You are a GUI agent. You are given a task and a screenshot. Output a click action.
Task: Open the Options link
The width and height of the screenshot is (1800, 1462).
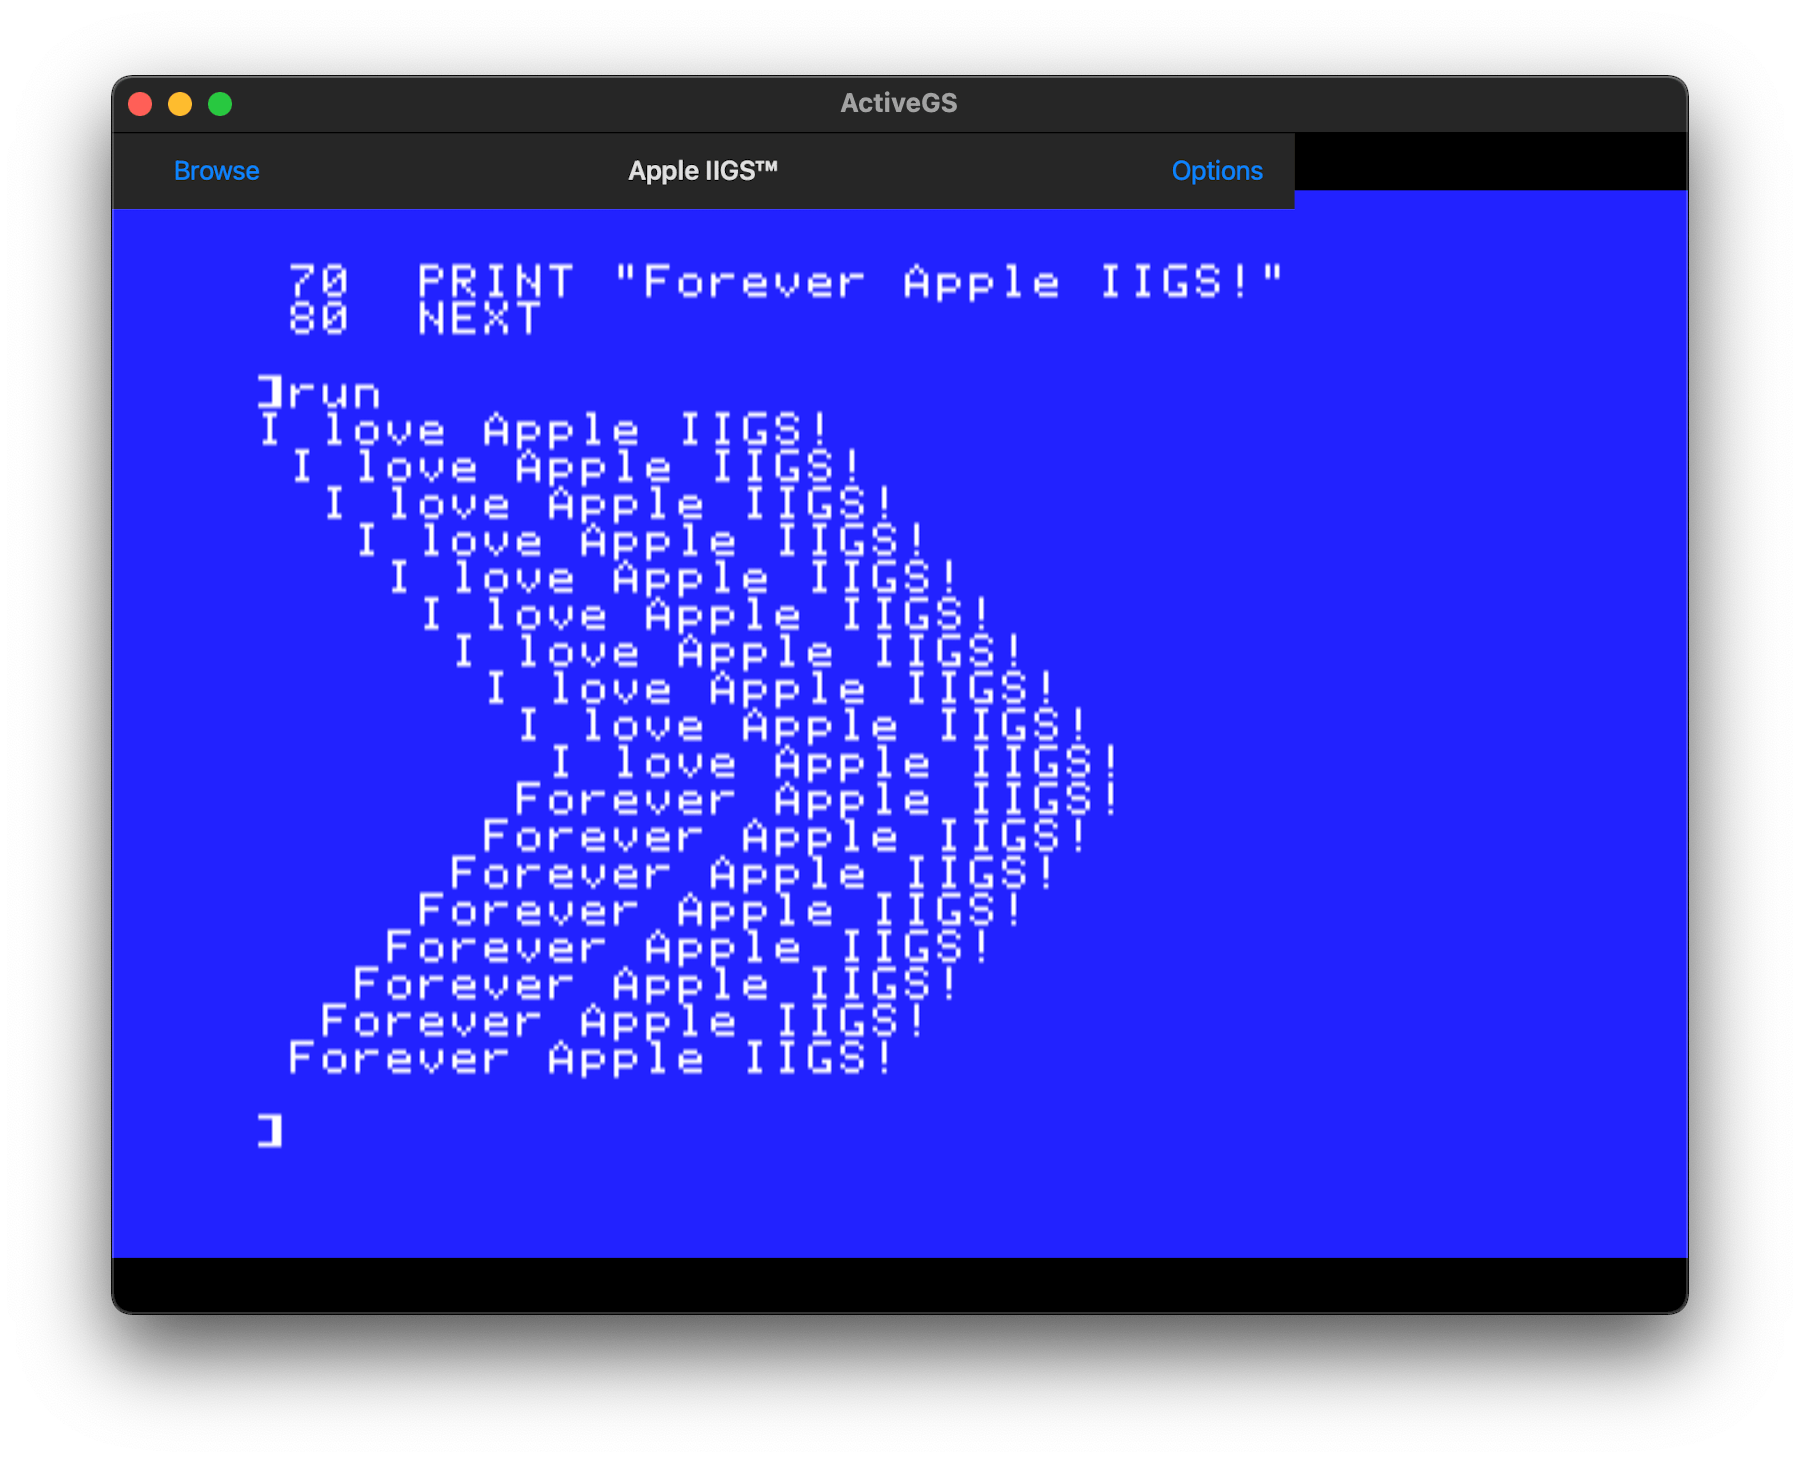(x=1217, y=171)
